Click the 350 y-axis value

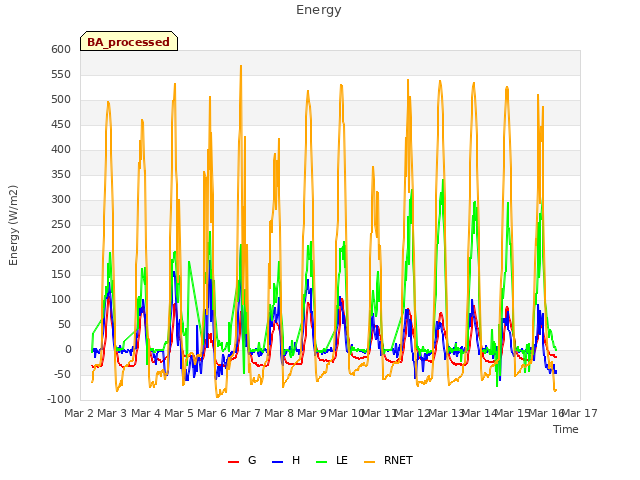[61, 175]
